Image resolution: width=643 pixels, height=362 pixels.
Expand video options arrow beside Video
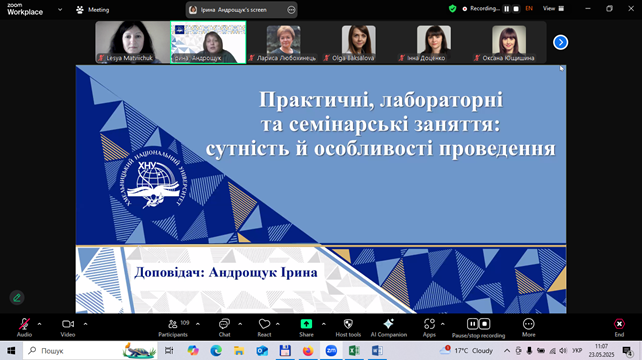coord(85,324)
